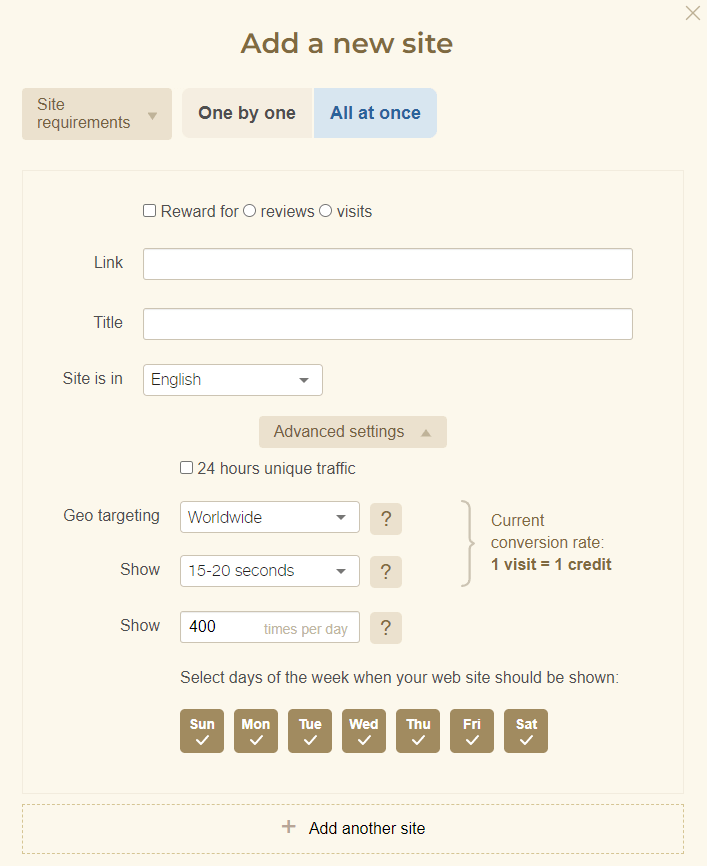The image size is (707, 866).
Task: Click into the Link input field
Action: (387, 264)
